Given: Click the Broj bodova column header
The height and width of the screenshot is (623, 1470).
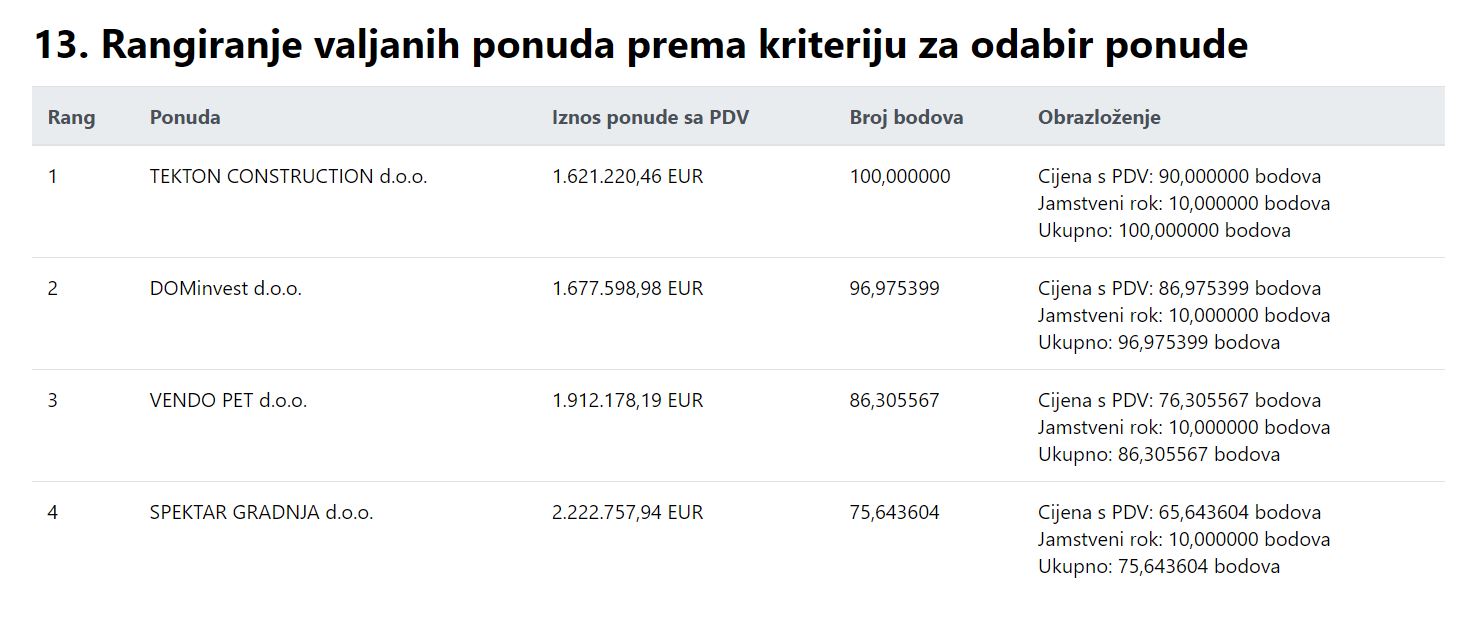Looking at the screenshot, I should pos(906,117).
